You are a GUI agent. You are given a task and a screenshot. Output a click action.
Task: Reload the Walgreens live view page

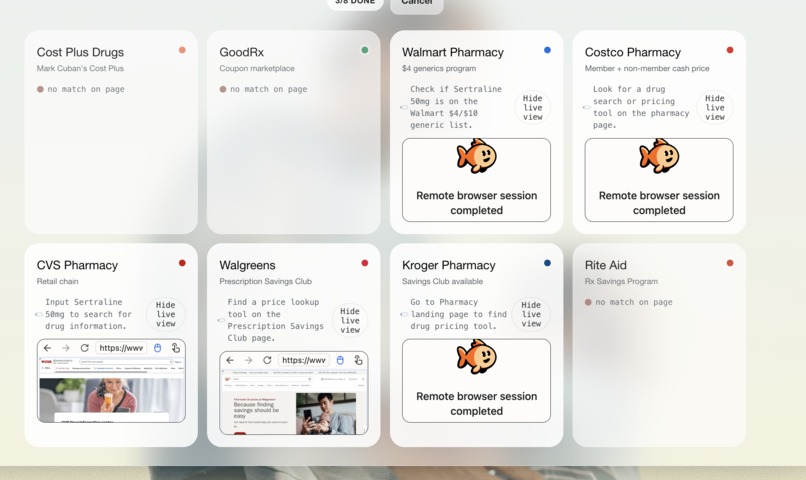(x=267, y=360)
